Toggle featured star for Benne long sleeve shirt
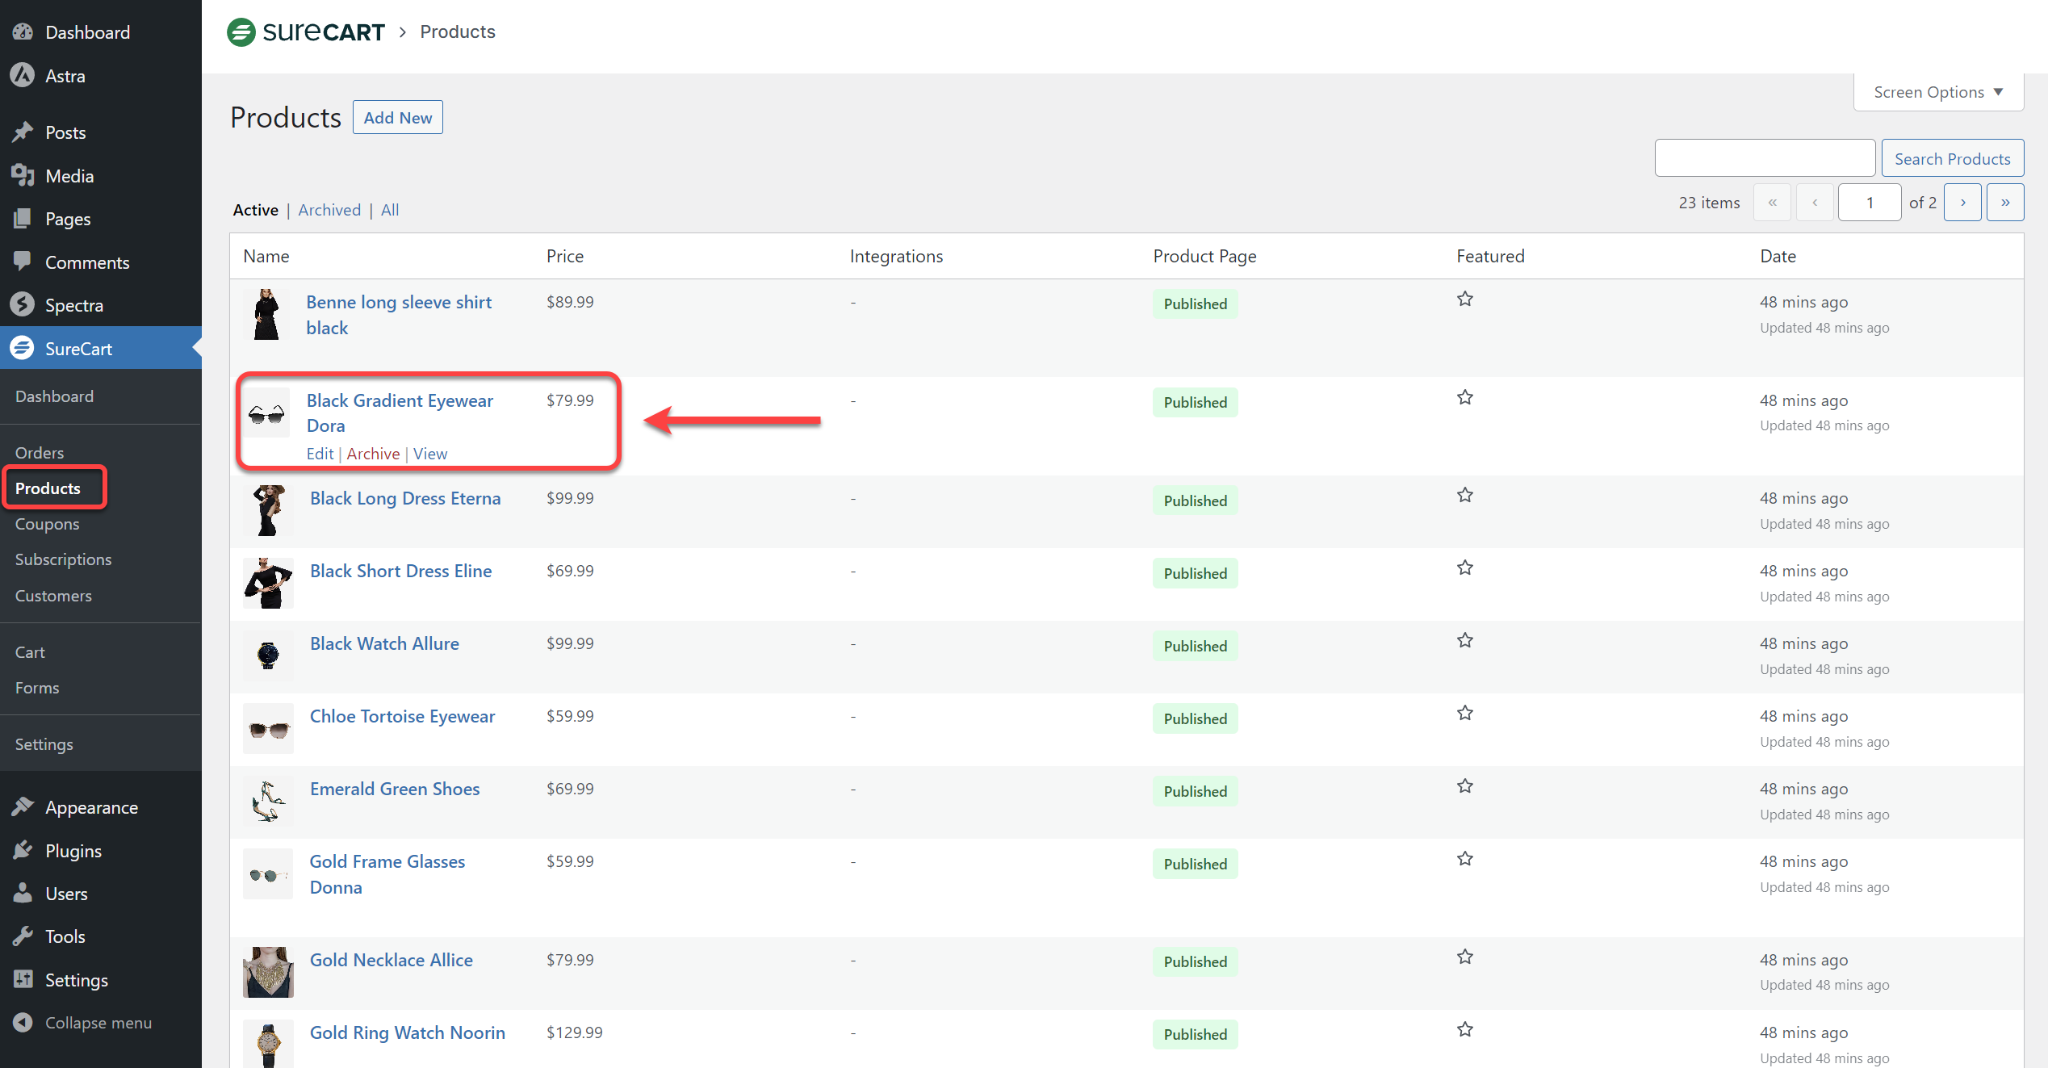The height and width of the screenshot is (1068, 2048). [1465, 299]
